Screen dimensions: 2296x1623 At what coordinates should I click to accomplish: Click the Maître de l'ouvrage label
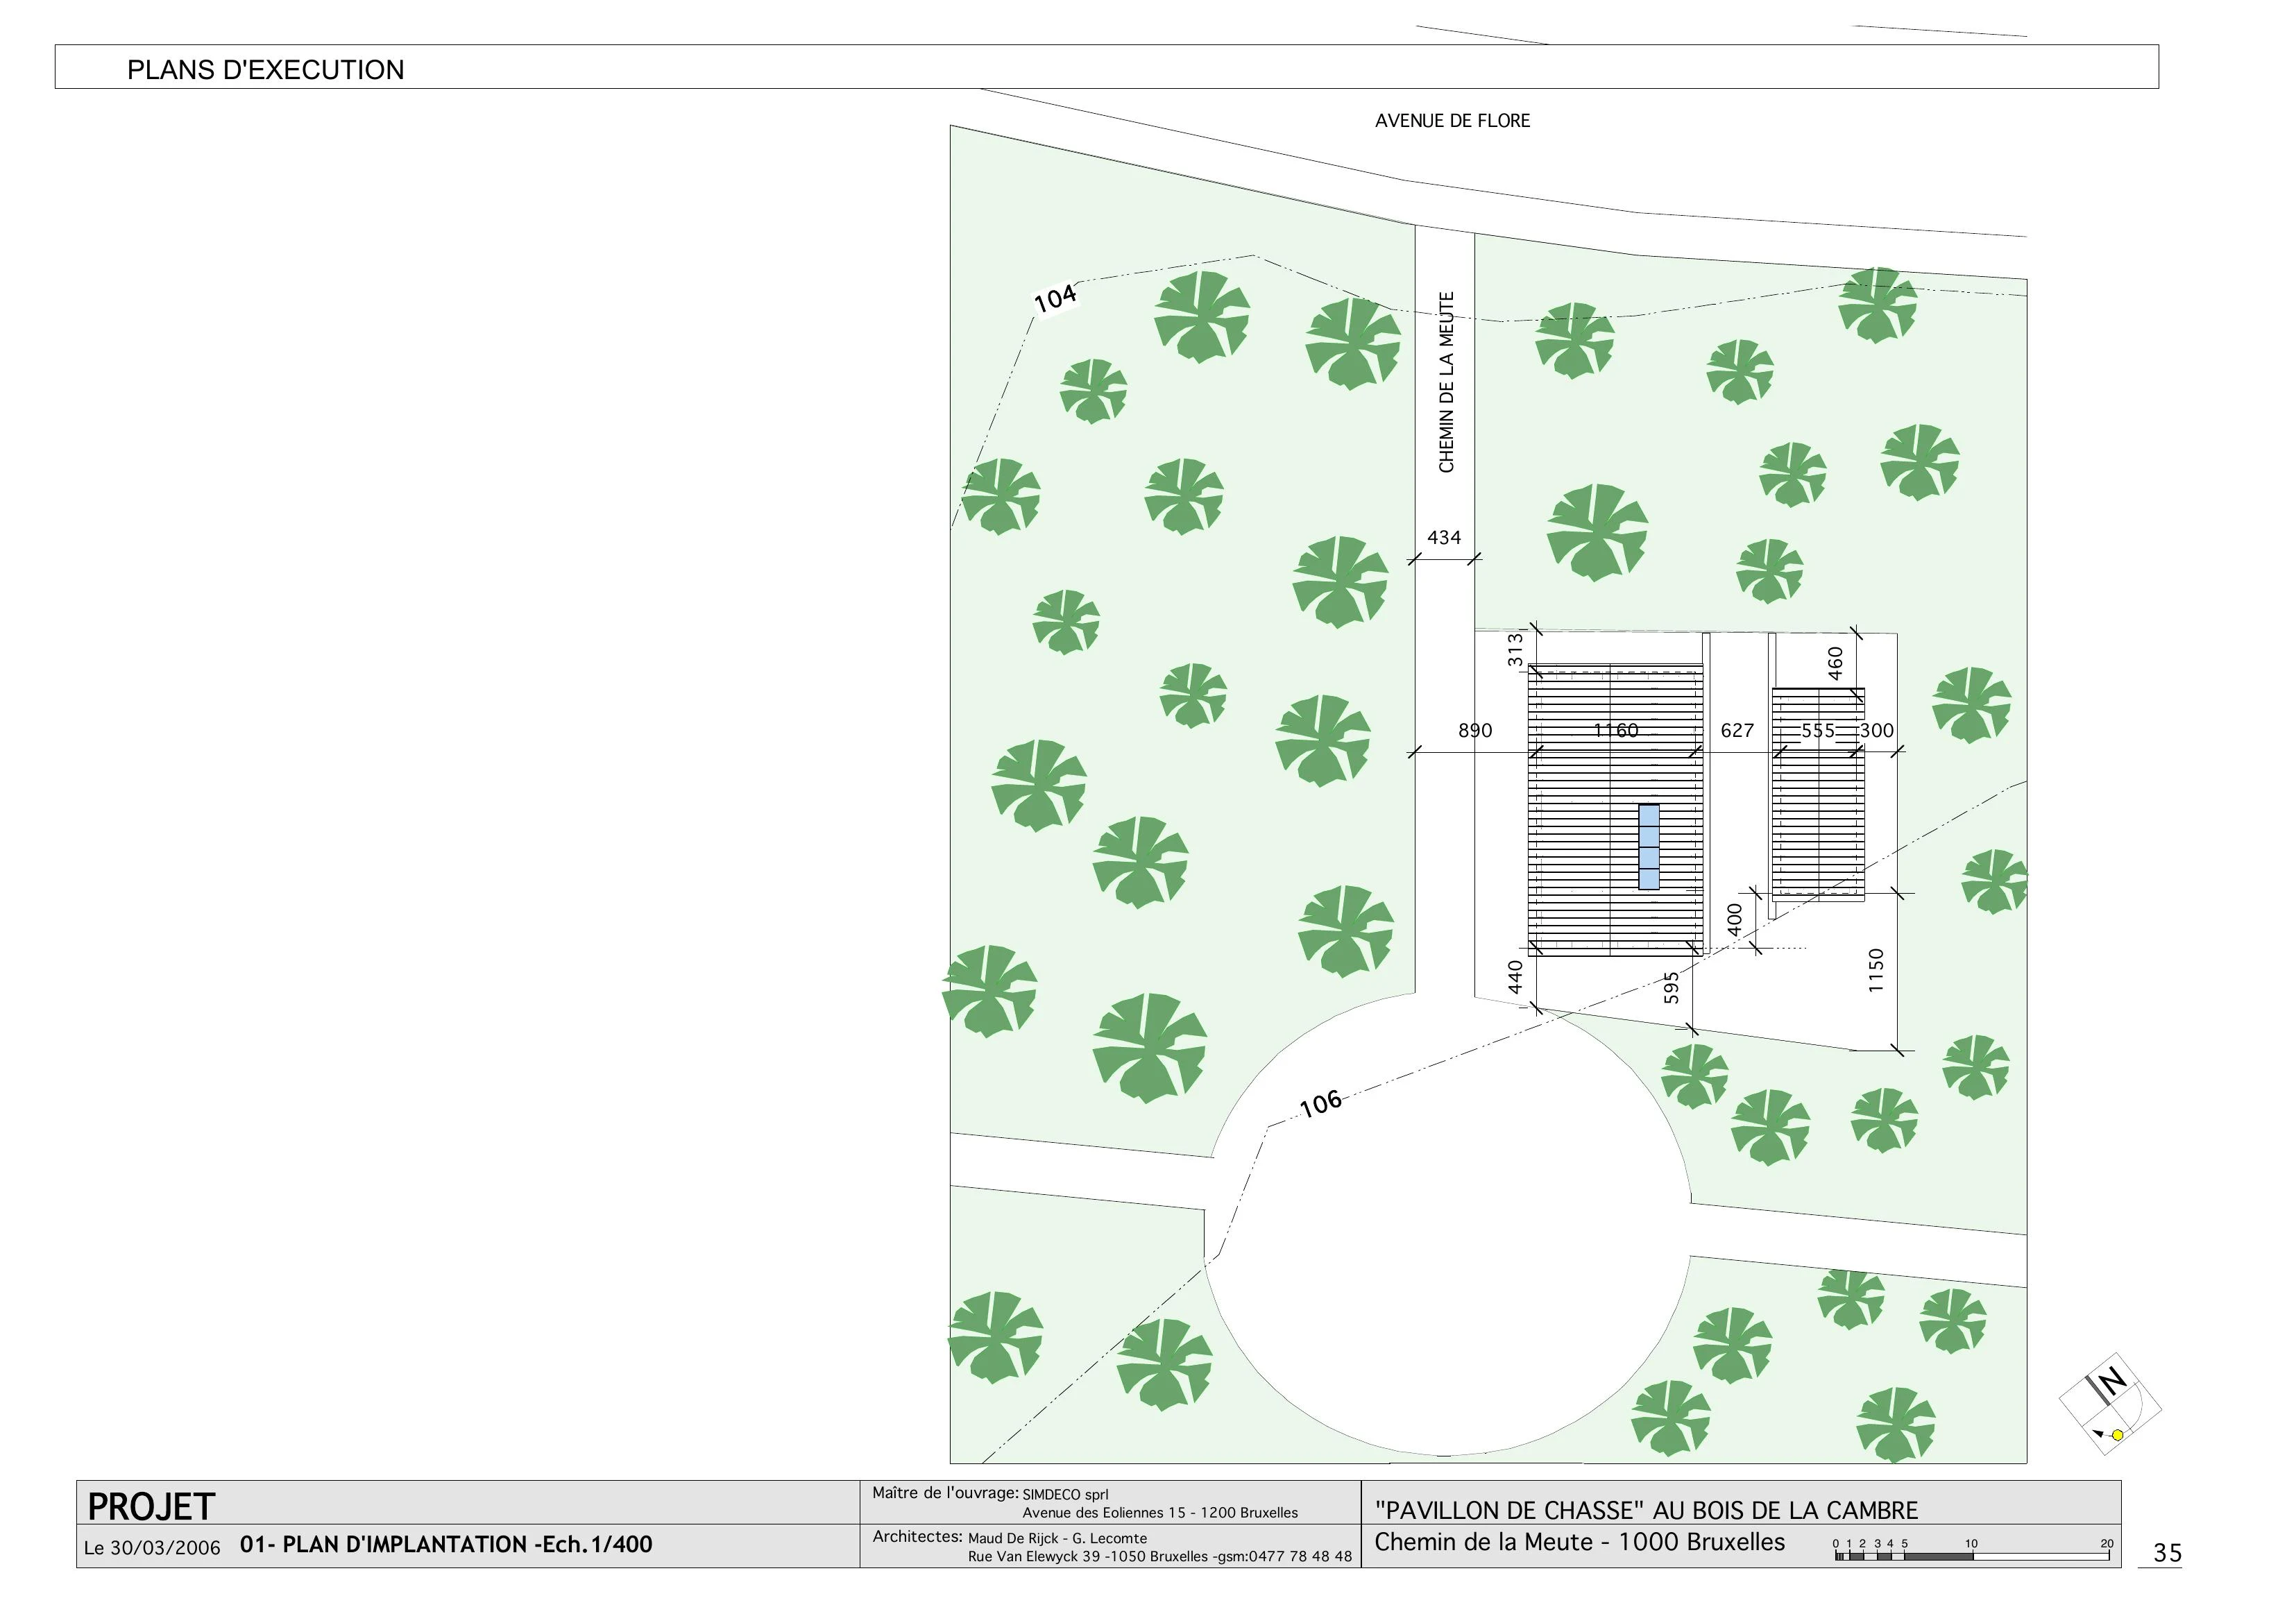tap(945, 1493)
